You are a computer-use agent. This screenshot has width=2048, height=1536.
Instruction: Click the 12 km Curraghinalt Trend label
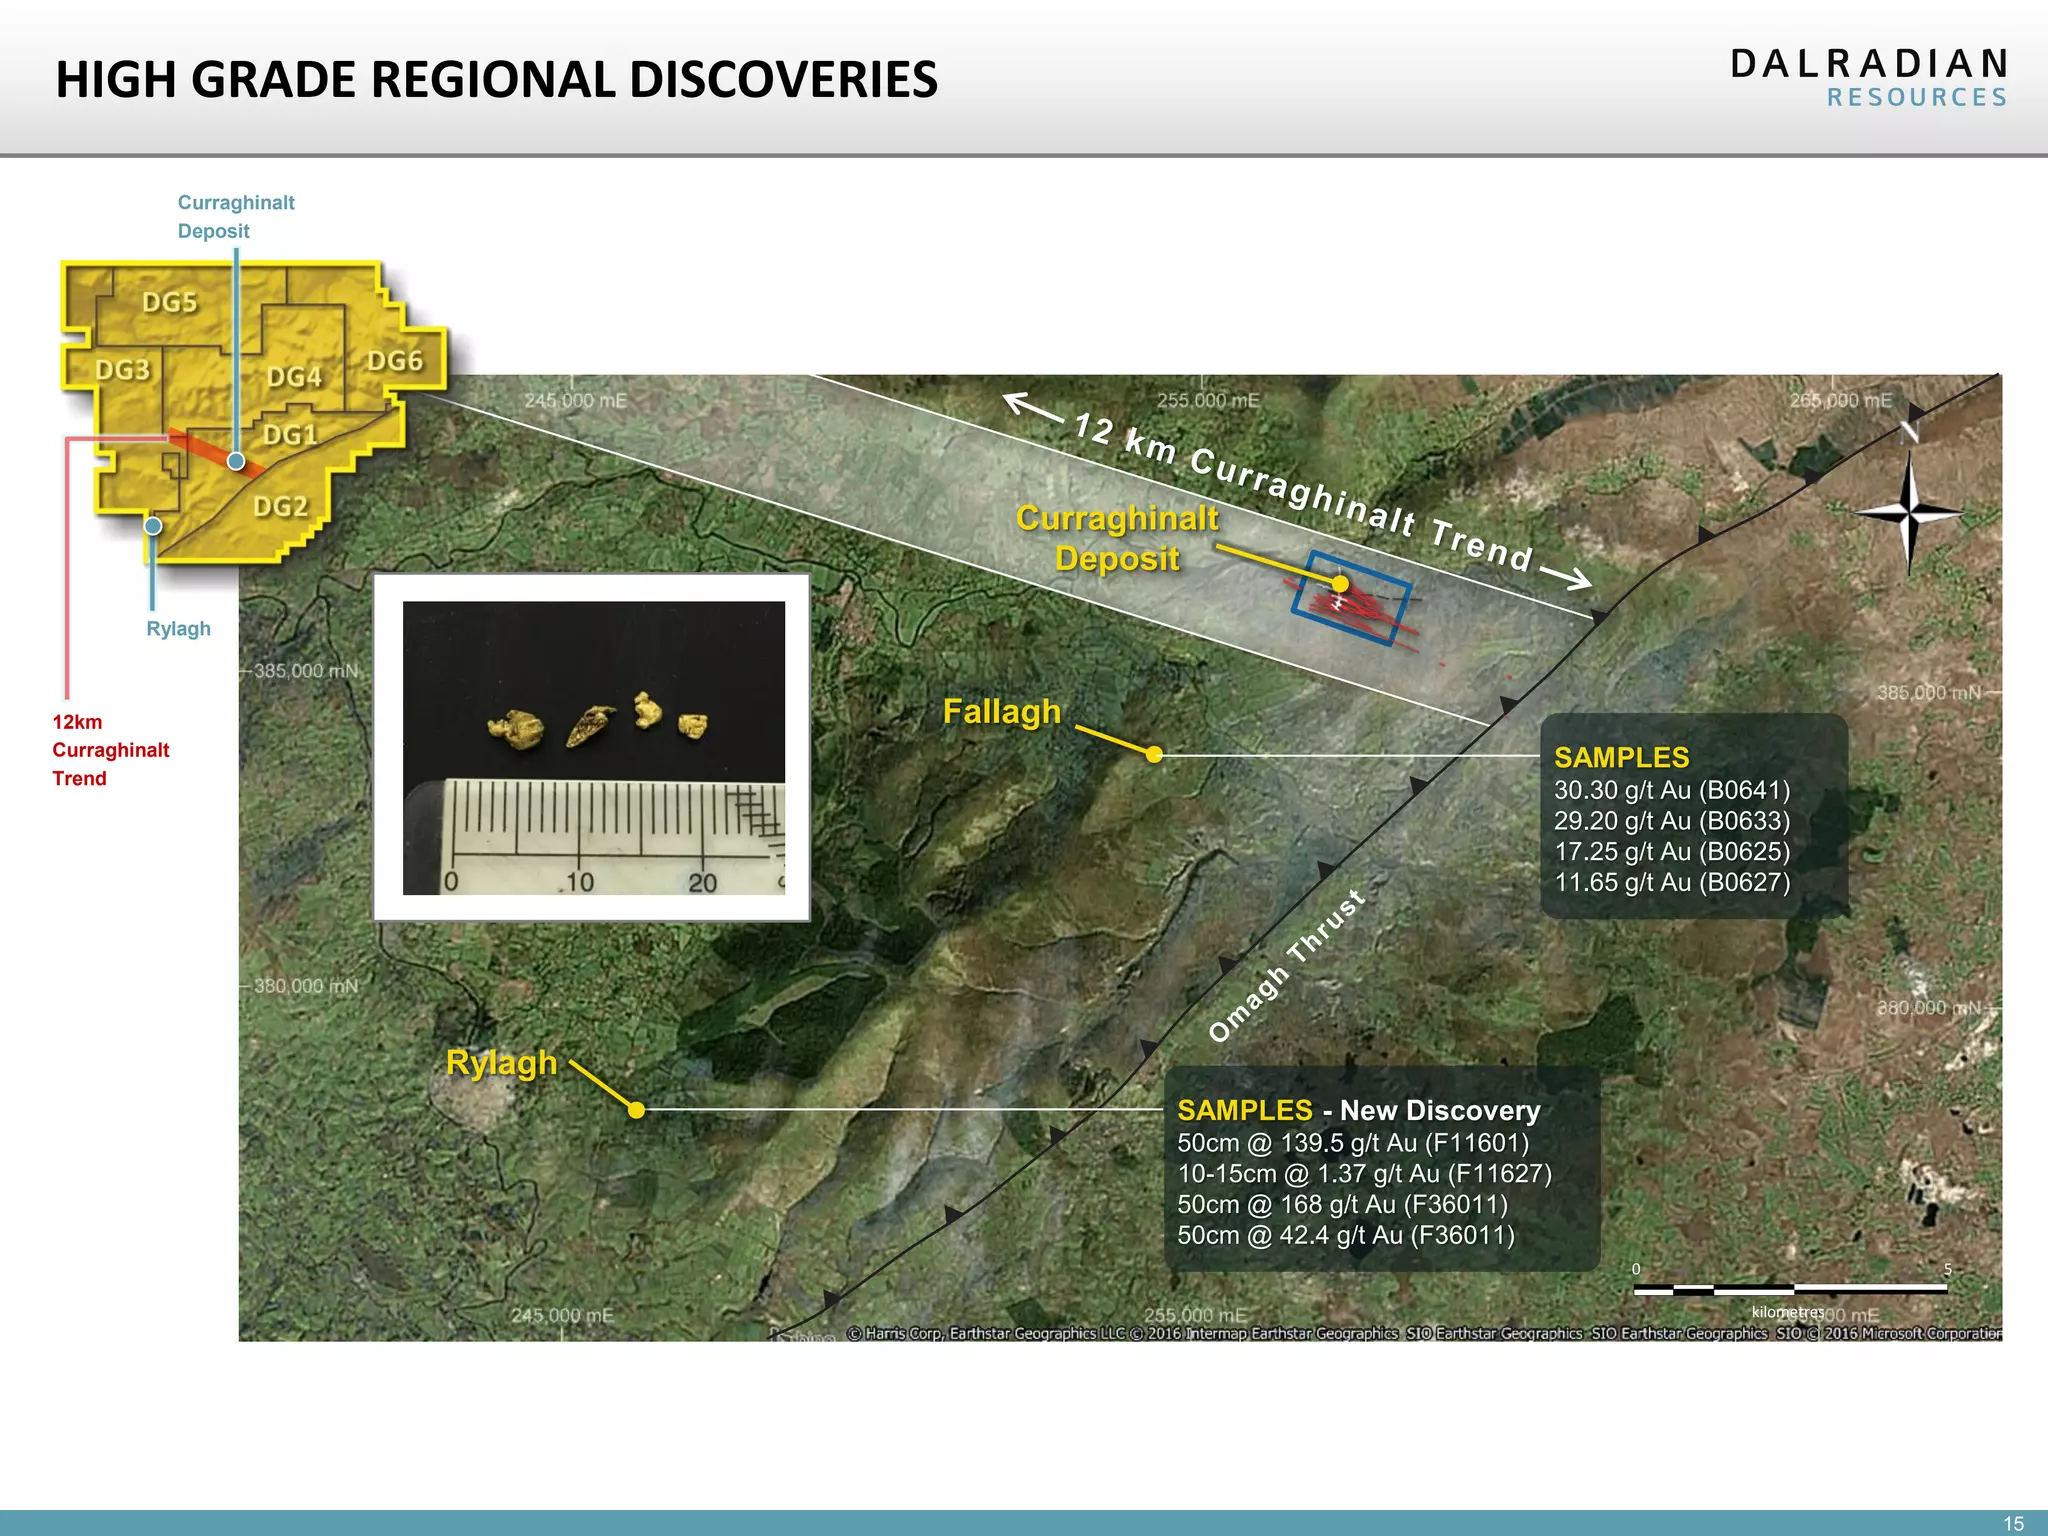[1303, 492]
